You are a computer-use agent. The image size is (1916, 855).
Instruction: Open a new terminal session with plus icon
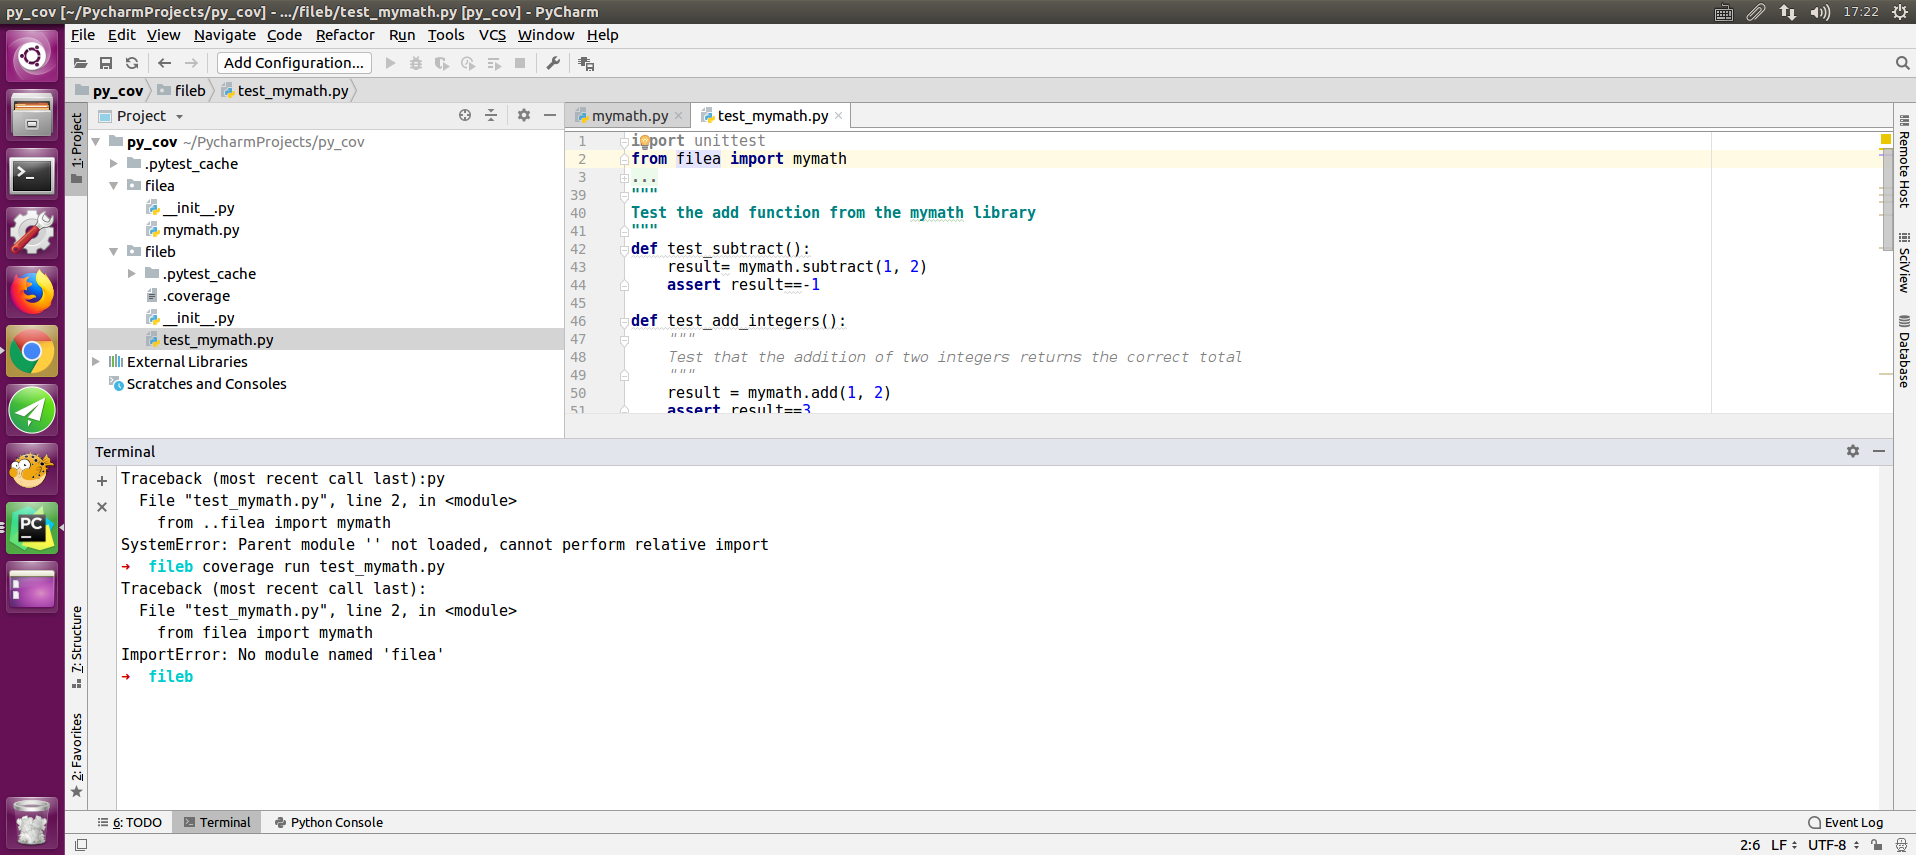(102, 481)
